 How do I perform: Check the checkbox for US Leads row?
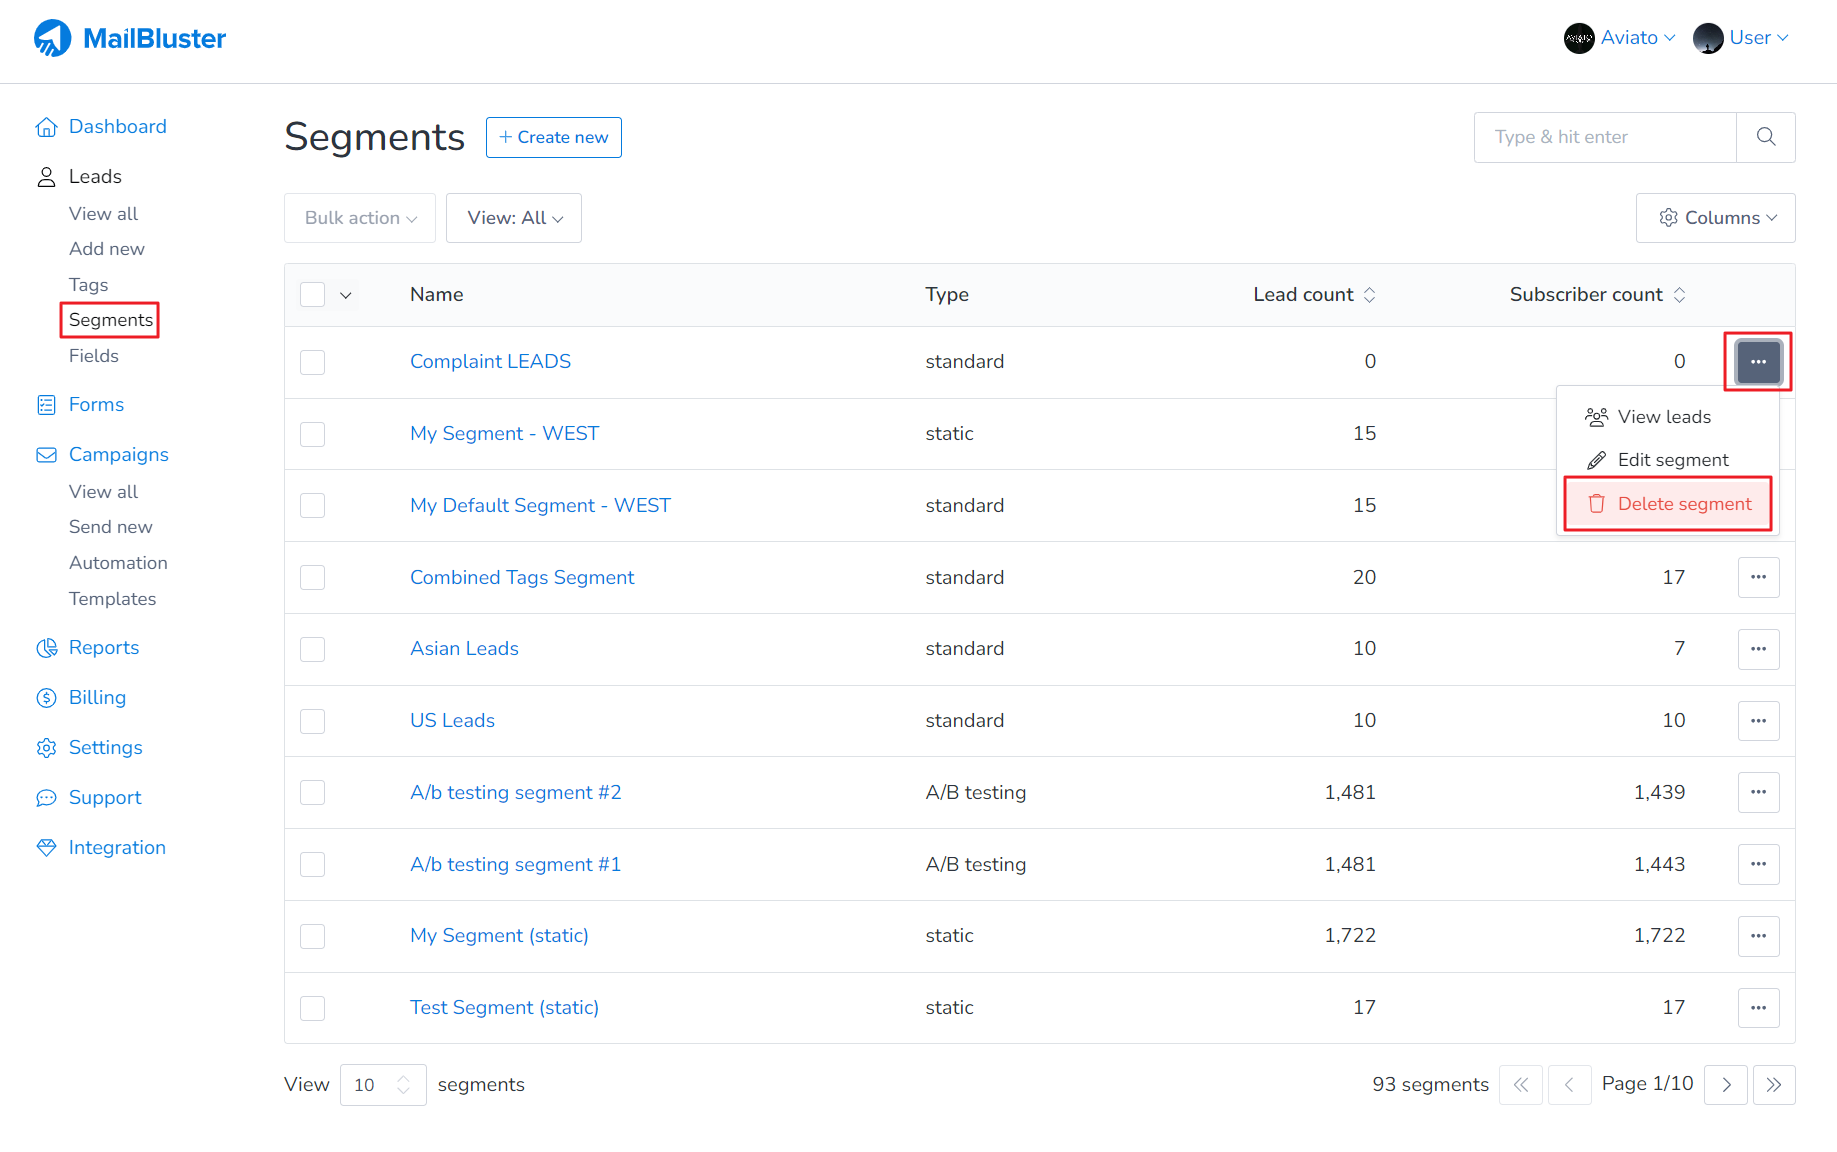tap(312, 721)
